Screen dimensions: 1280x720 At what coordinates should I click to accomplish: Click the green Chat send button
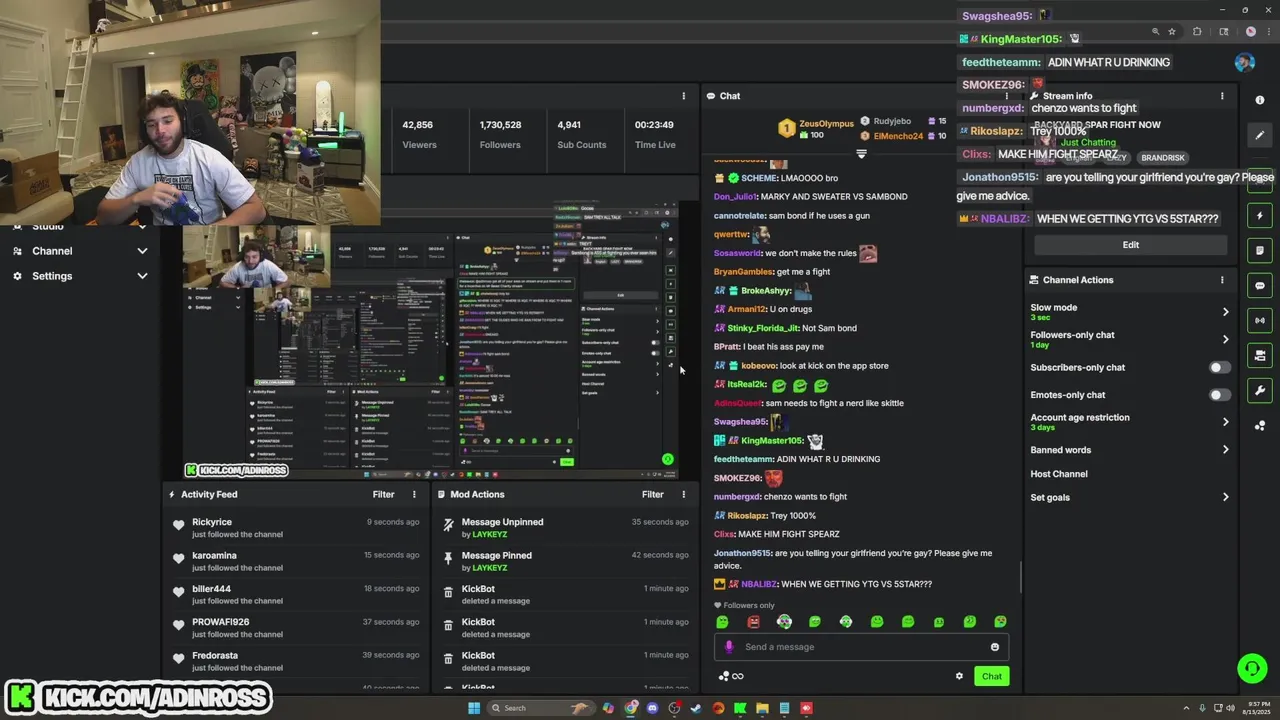pos(991,676)
